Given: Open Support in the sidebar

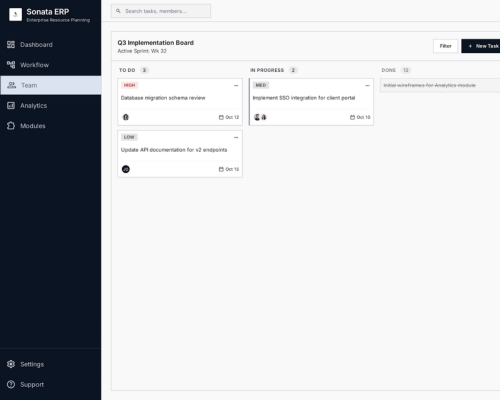Looking at the screenshot, I should (51, 384).
